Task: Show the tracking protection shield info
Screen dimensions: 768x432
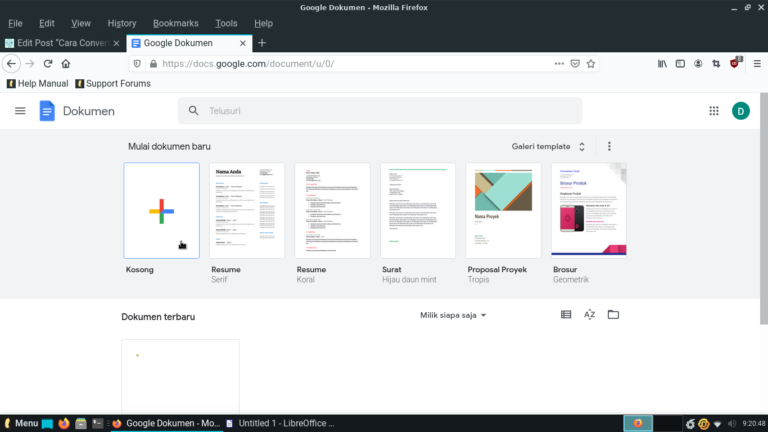Action: [x=137, y=64]
